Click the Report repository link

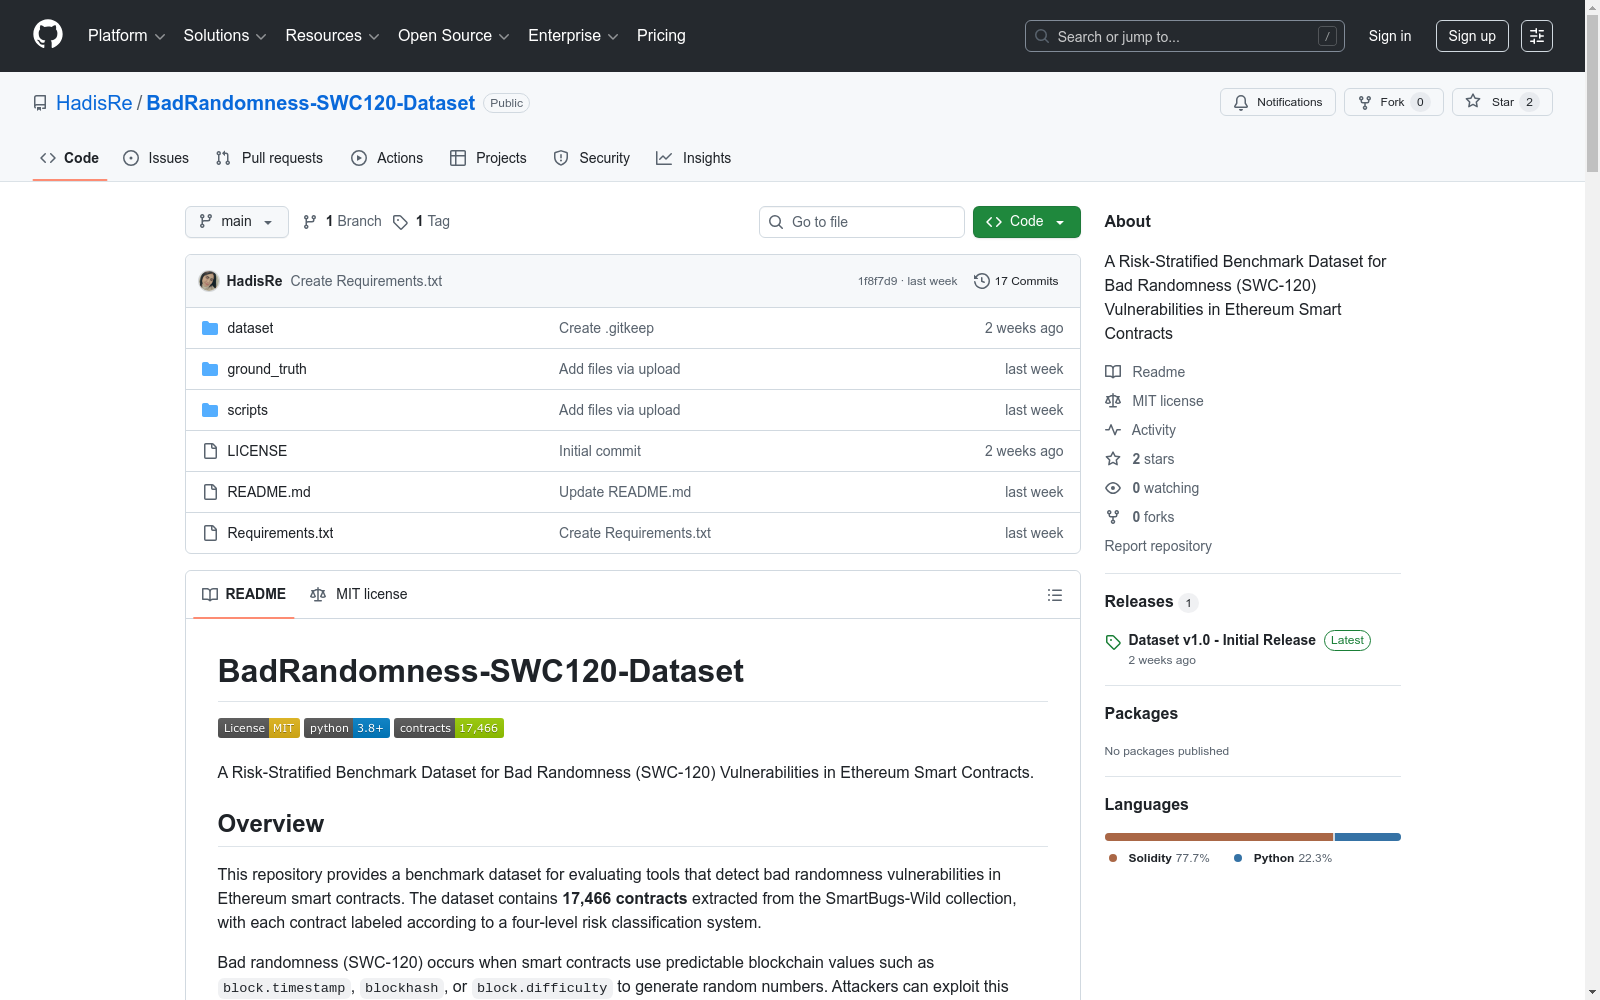click(x=1158, y=546)
